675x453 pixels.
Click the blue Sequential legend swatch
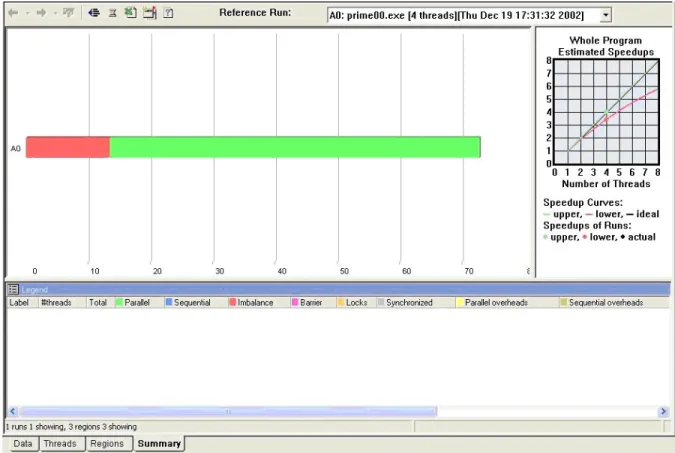[x=169, y=302]
